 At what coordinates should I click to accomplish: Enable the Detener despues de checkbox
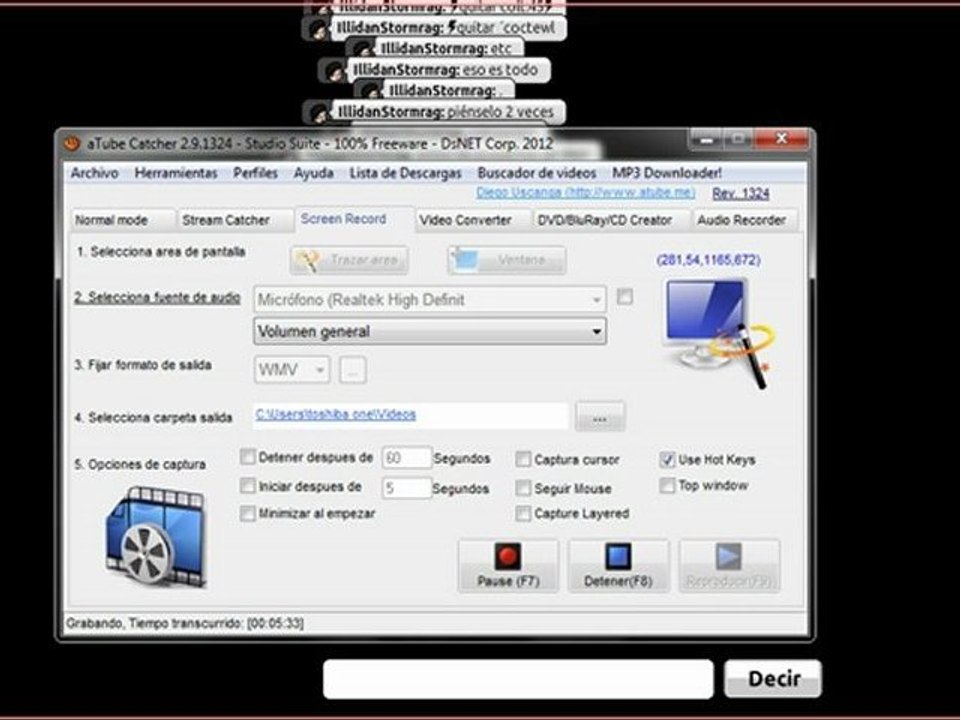coord(248,457)
